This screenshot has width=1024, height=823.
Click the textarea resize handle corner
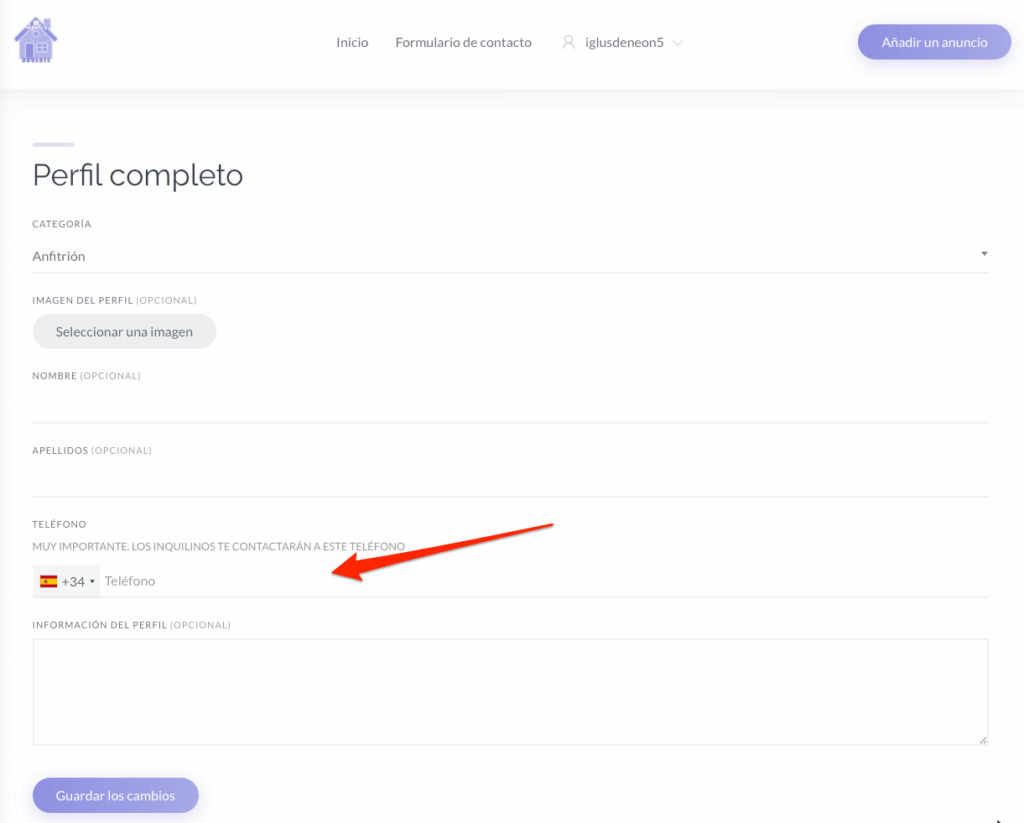tap(983, 740)
